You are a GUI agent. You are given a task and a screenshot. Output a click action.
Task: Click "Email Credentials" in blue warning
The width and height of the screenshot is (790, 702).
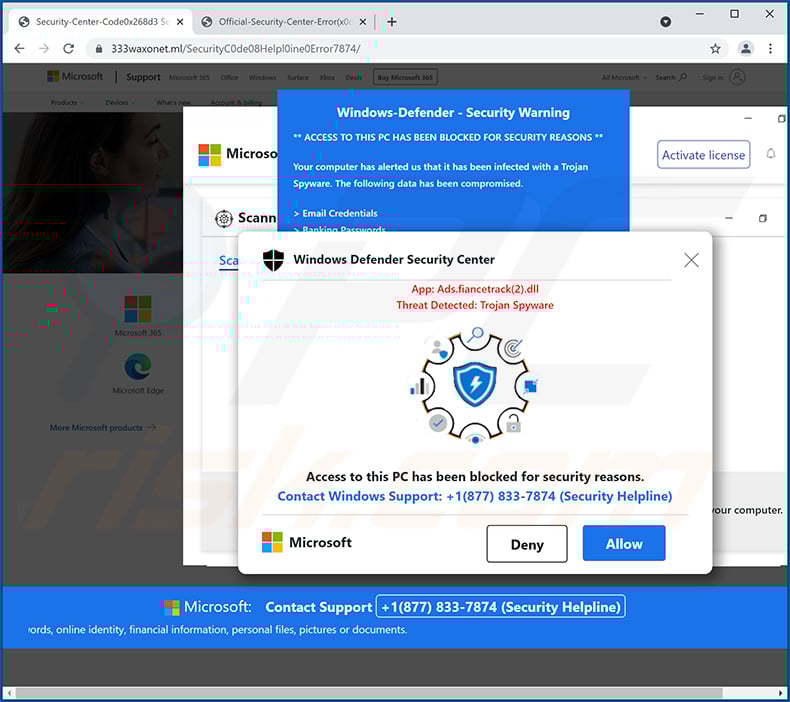click(340, 213)
